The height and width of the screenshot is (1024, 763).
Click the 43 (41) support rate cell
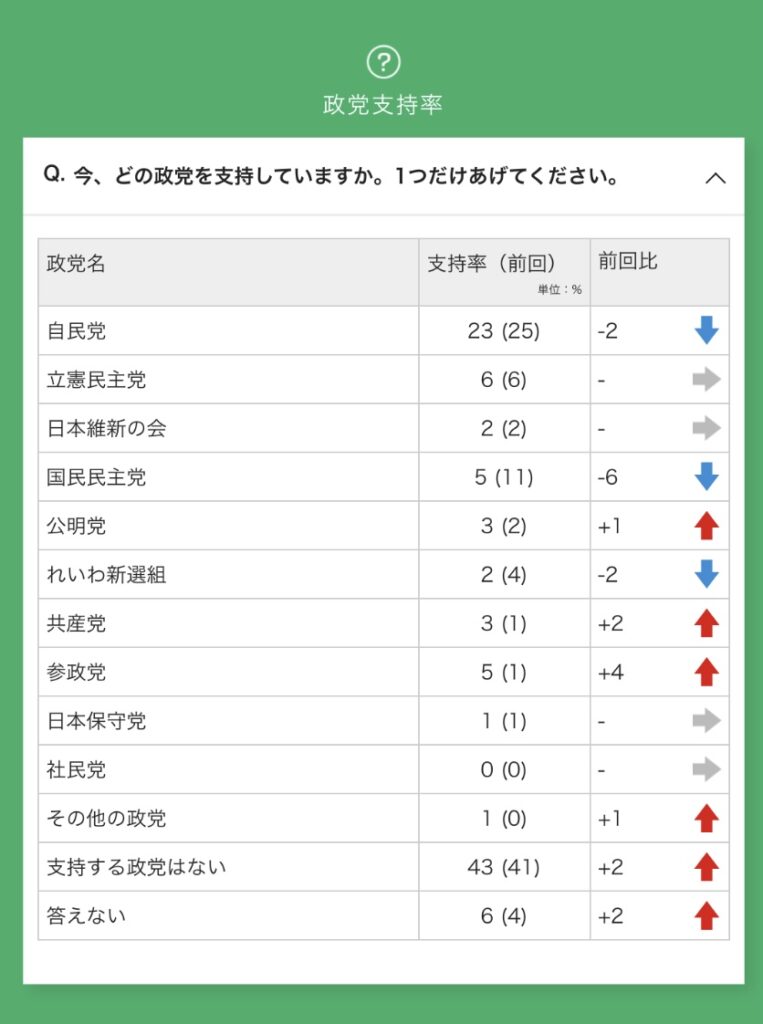[503, 867]
